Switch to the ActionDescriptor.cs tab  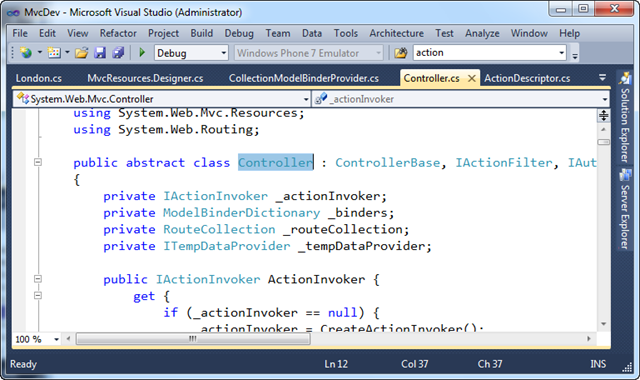tap(527, 78)
